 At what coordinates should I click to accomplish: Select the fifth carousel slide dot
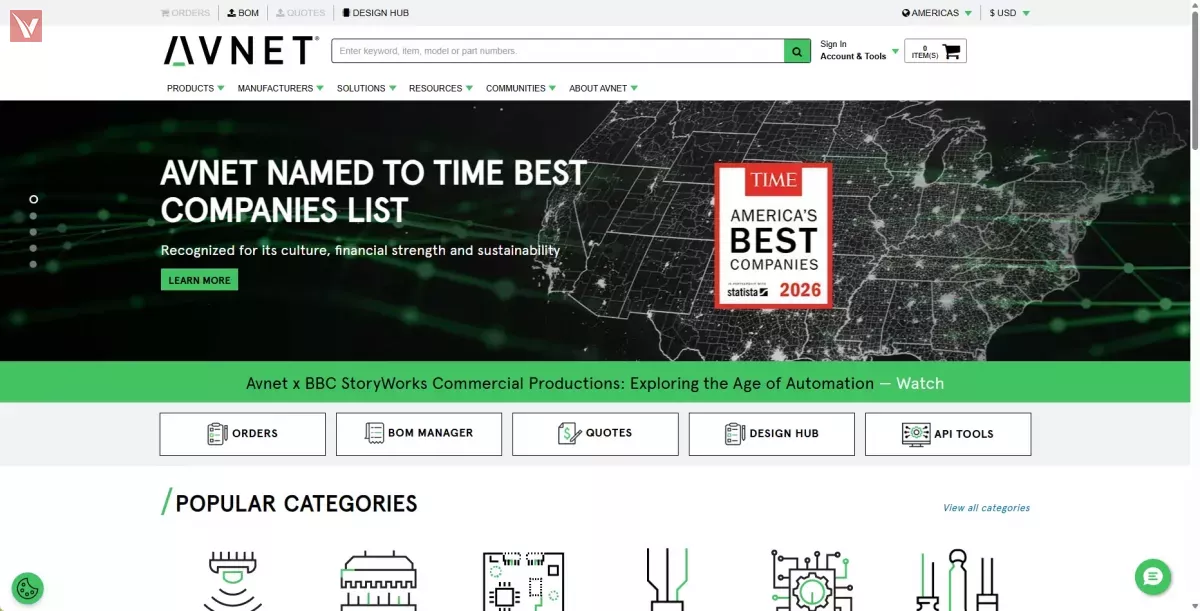[x=33, y=264]
